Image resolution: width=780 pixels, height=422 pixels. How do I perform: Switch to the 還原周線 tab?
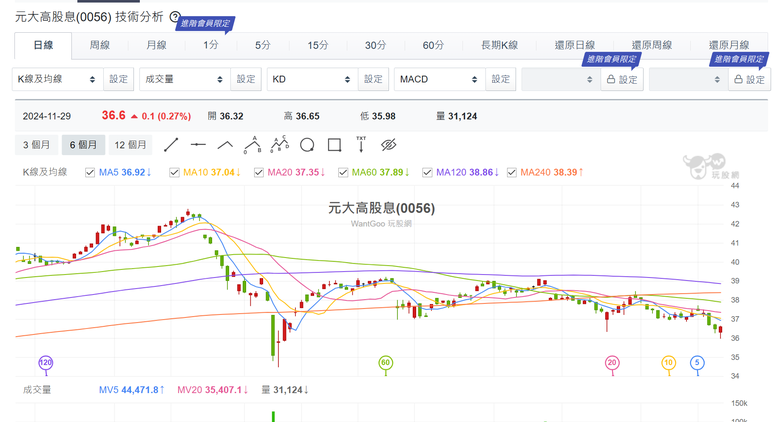pyautogui.click(x=652, y=45)
